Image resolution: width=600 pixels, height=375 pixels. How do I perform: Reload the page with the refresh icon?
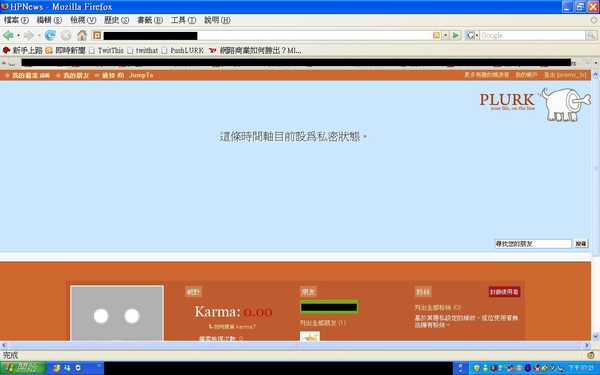[50, 36]
